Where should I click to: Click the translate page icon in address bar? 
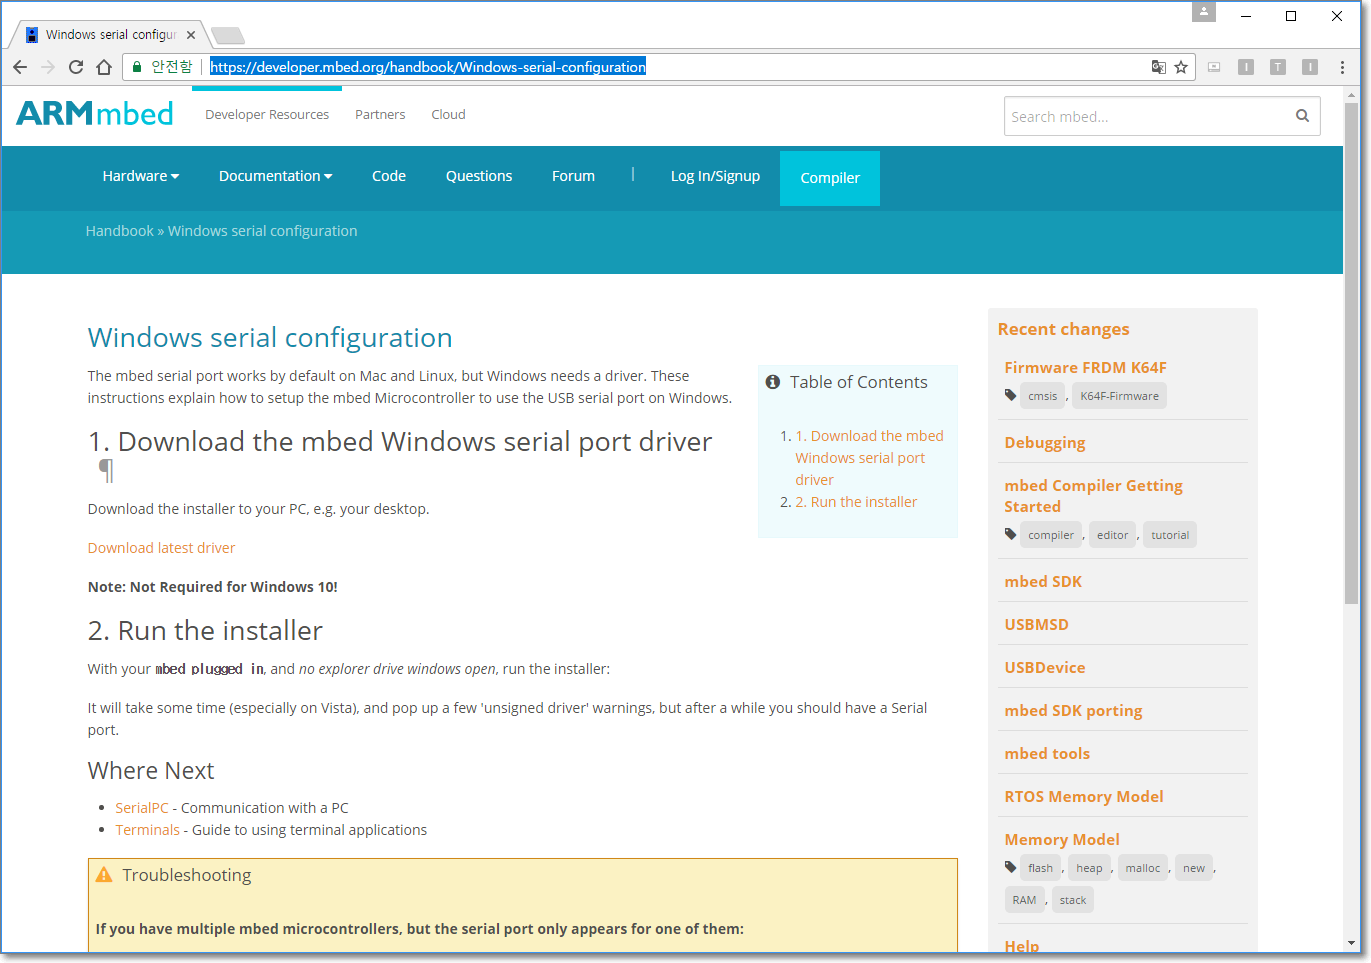(1158, 67)
